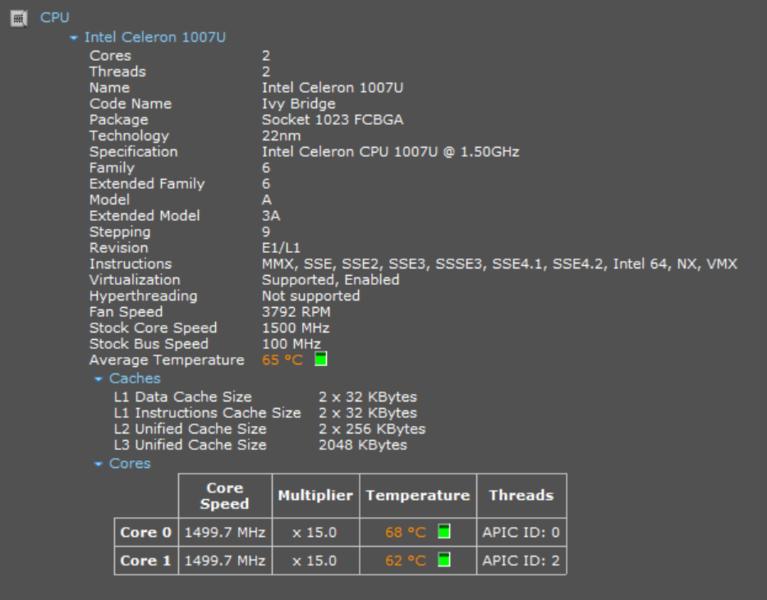The image size is (767, 600).
Task: Select the Average Temperature value 65 °C
Action: (x=282, y=360)
